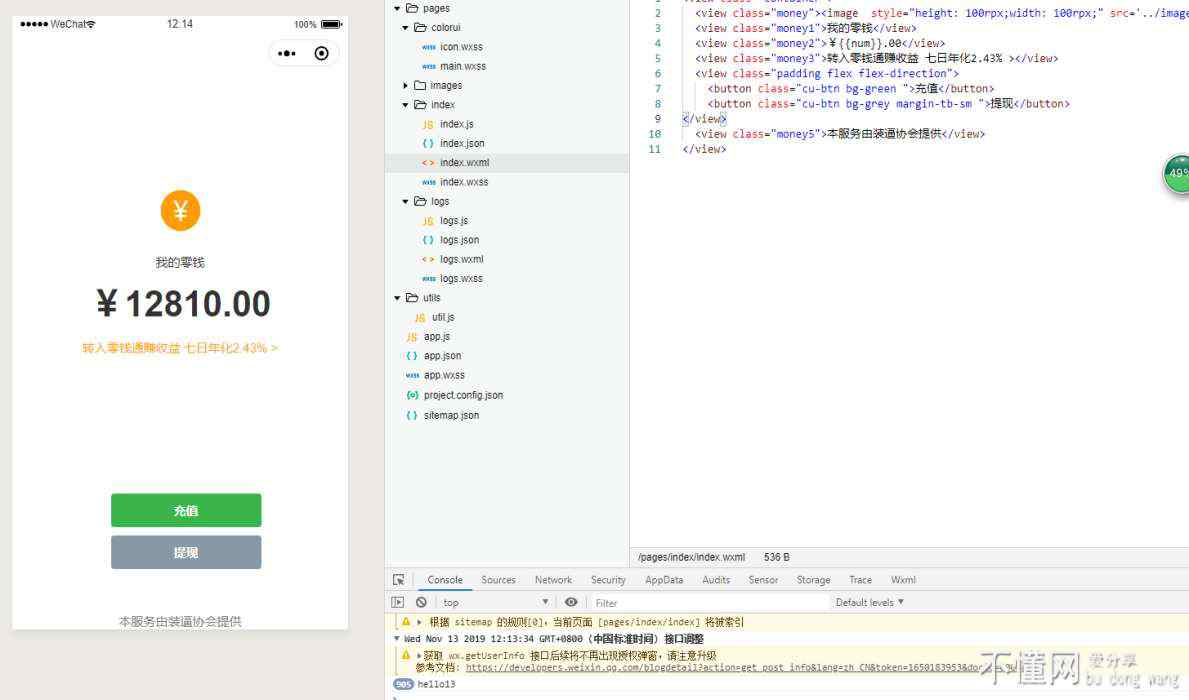Collapse the index folder in file tree
Viewport: 1189px width, 700px height.
[x=406, y=105]
